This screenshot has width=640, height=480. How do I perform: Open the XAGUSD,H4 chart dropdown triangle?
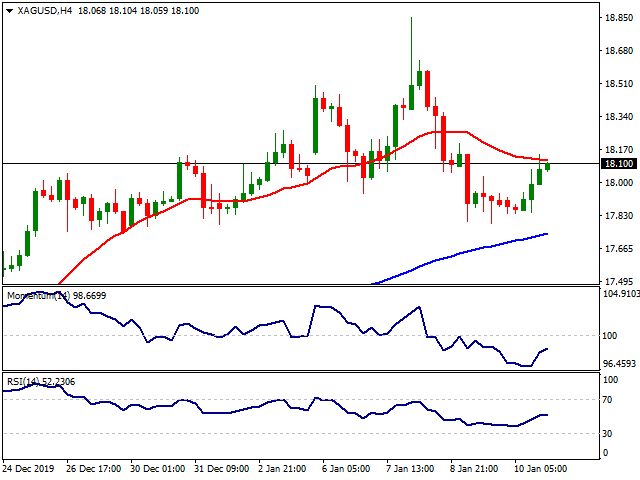coord(9,11)
